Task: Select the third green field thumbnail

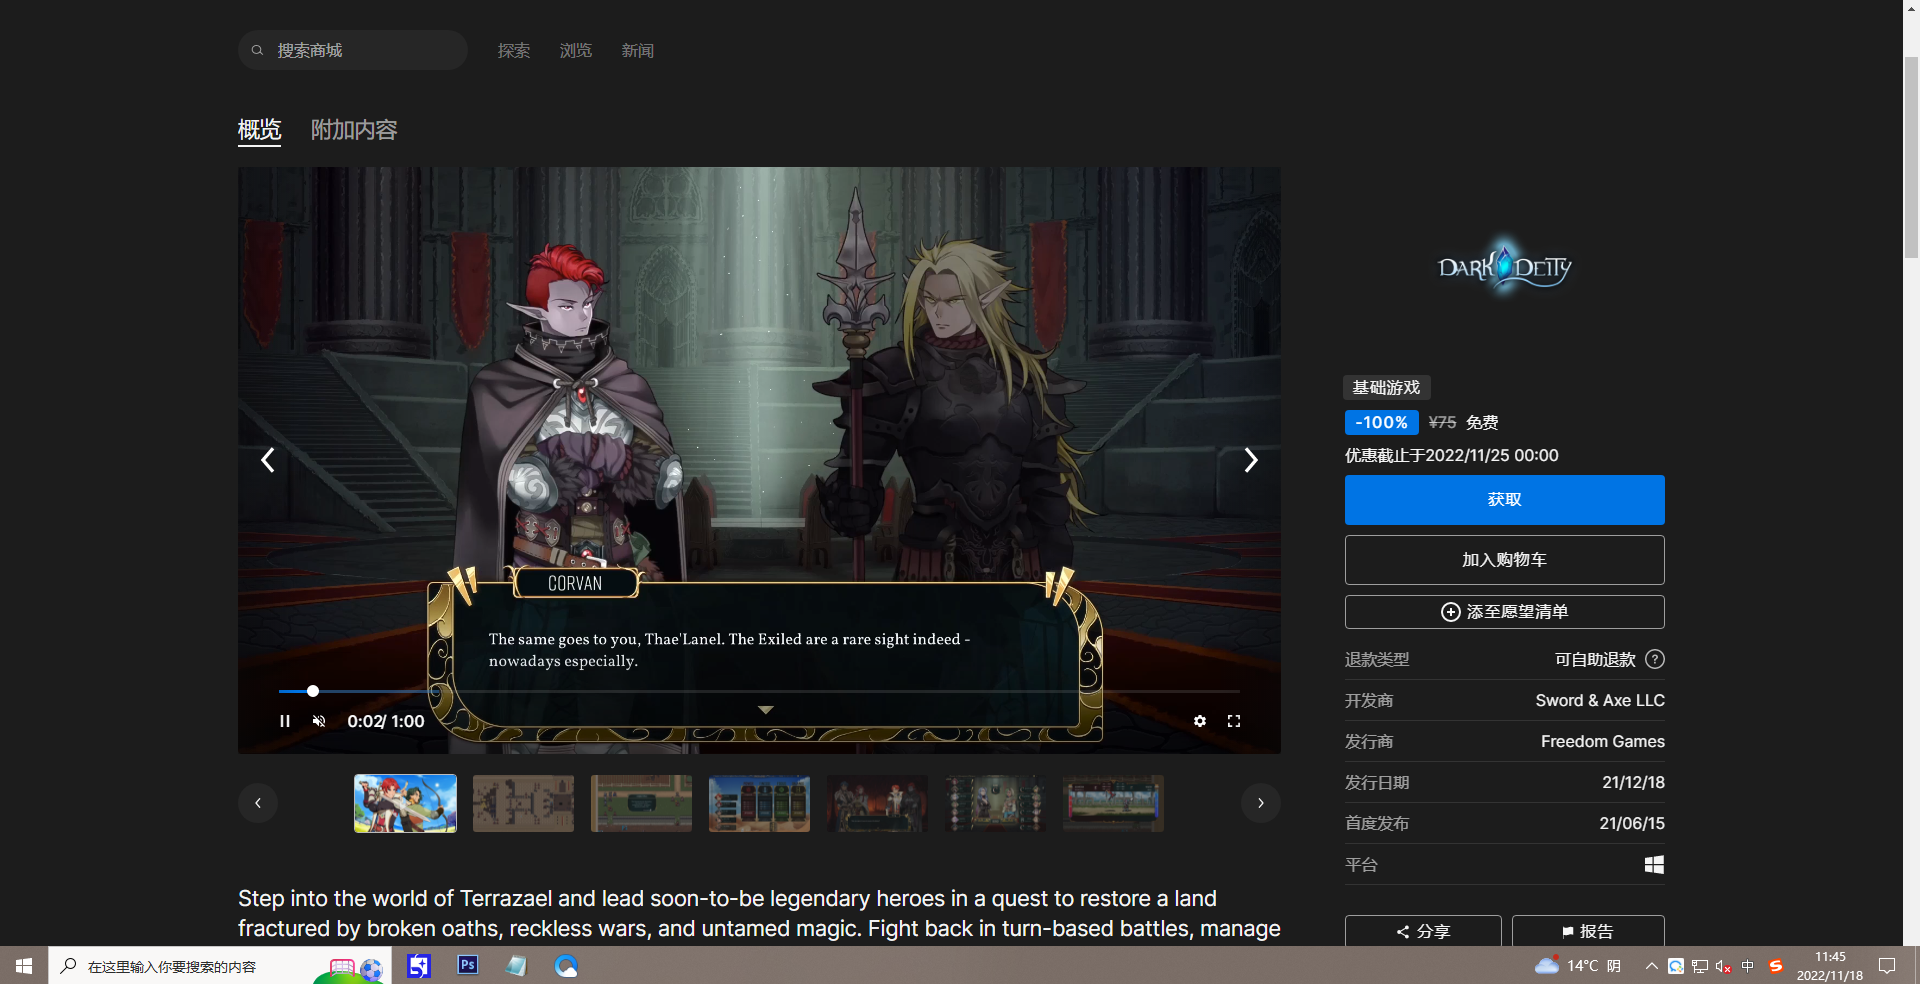Action: [x=641, y=803]
